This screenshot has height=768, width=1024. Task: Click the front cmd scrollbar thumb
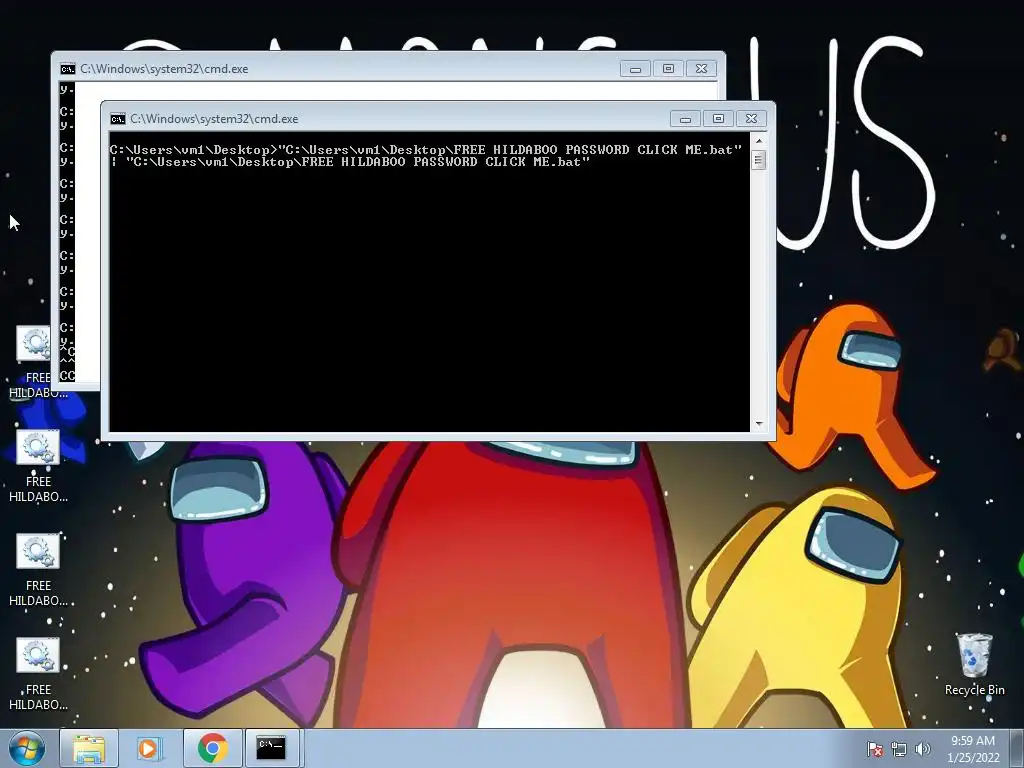(x=758, y=160)
